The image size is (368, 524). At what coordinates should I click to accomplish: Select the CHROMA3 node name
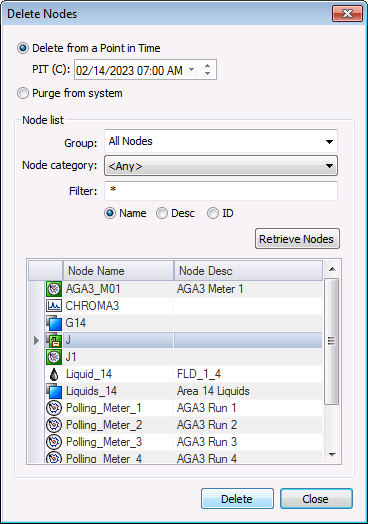(x=92, y=306)
